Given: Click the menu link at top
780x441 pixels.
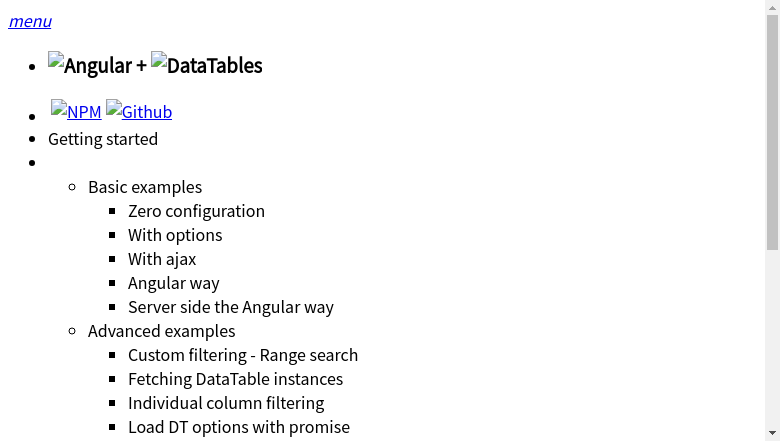Looking at the screenshot, I should 30,21.
